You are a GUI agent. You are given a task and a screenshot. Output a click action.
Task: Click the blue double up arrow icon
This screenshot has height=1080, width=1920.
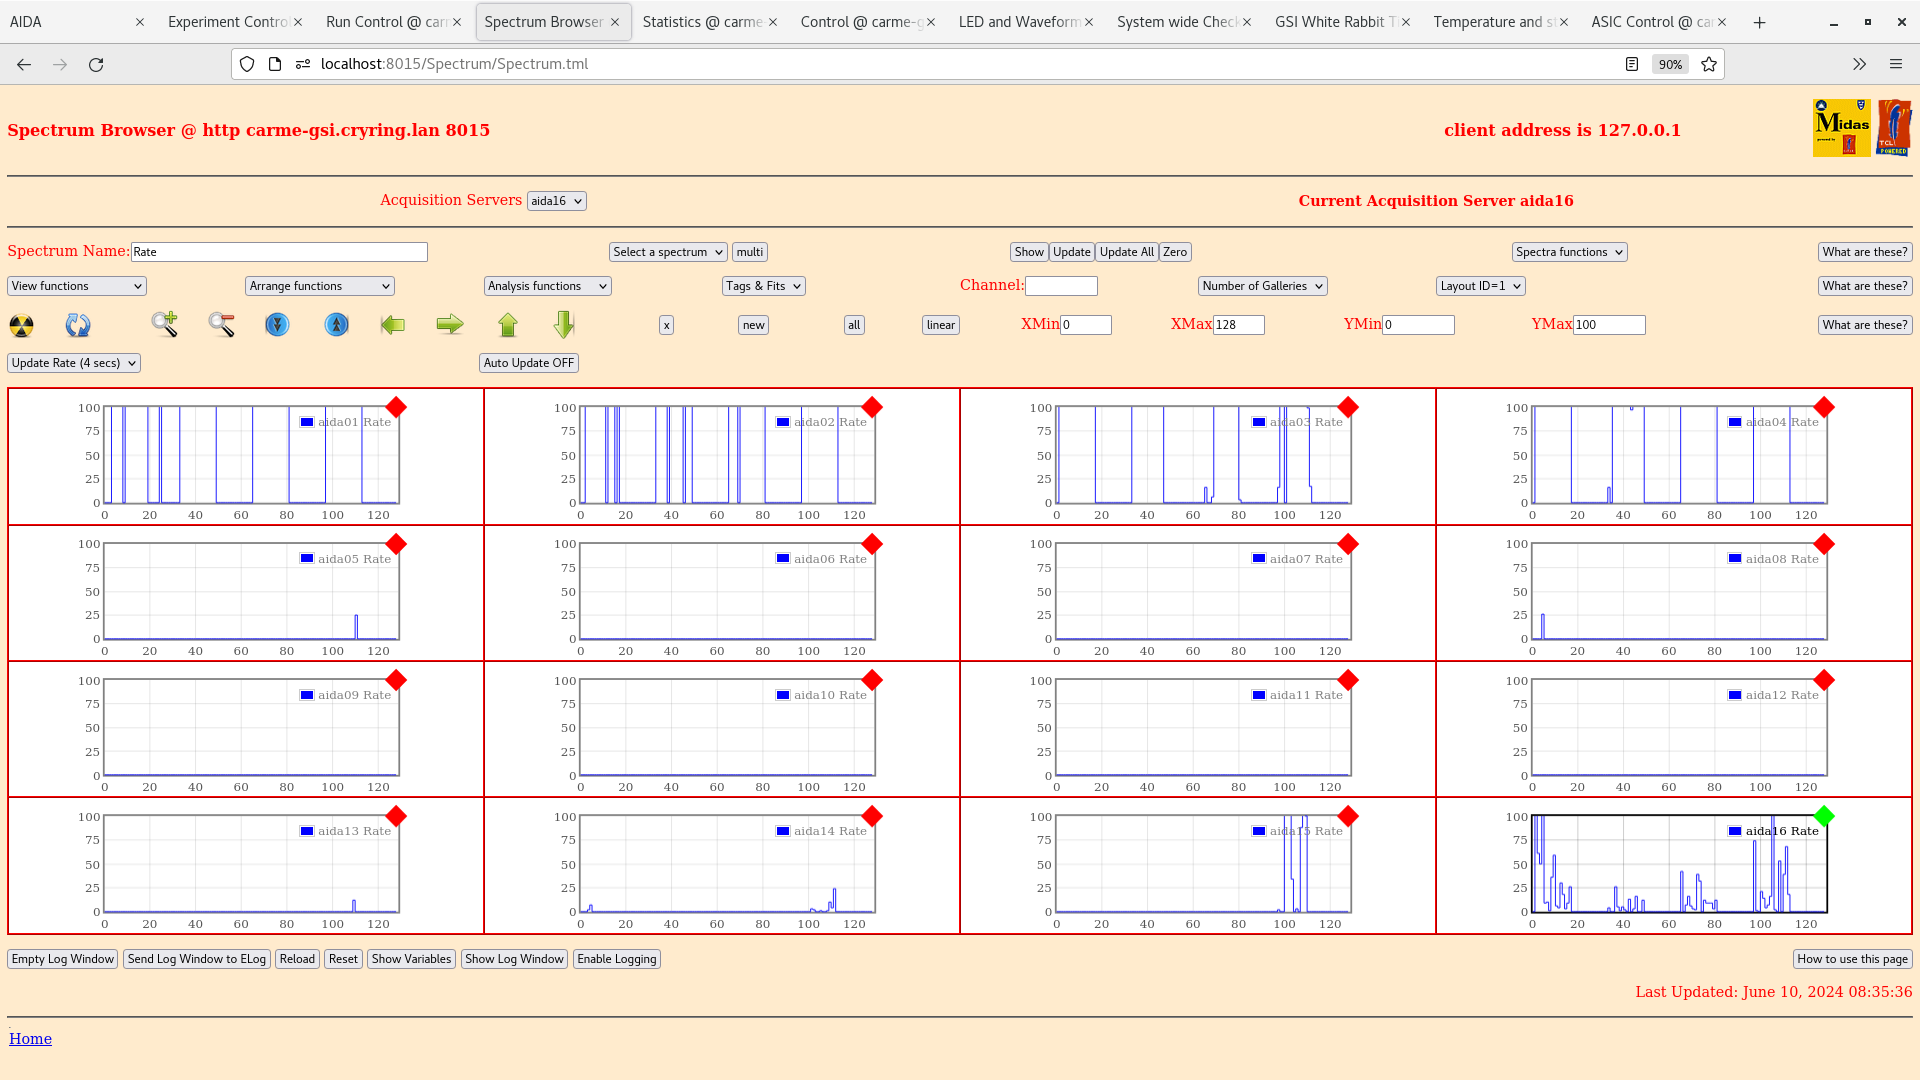pos(337,325)
